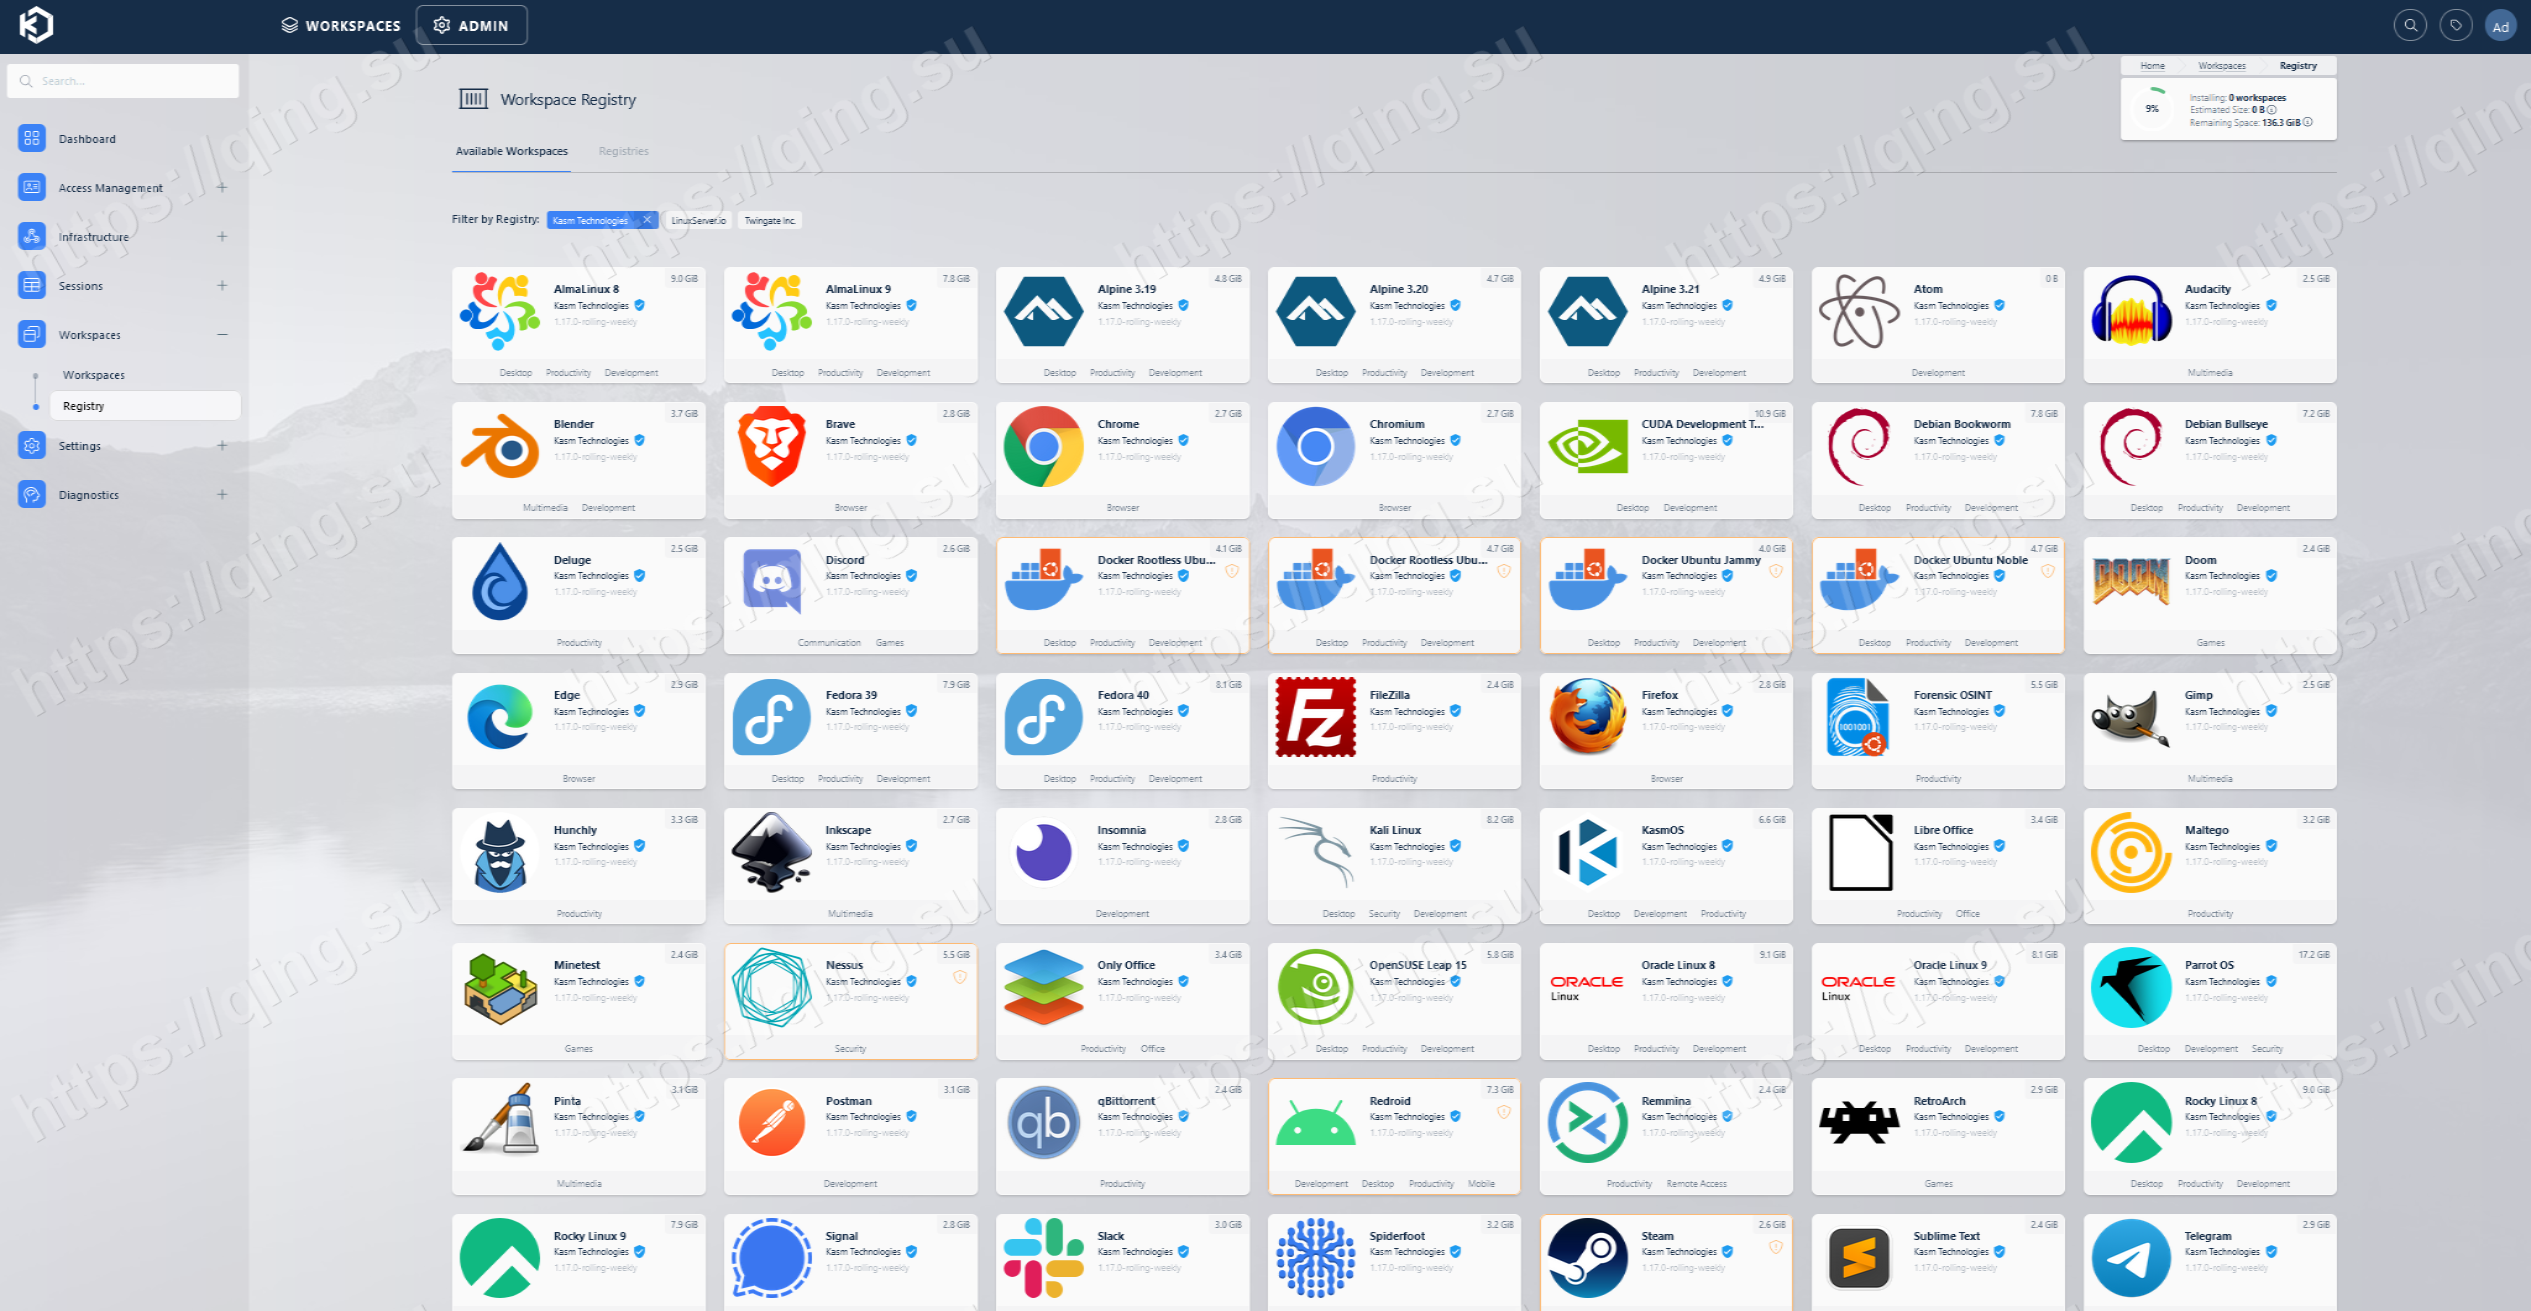
Task: Select the Kali Linux dragon icon
Action: point(1315,852)
